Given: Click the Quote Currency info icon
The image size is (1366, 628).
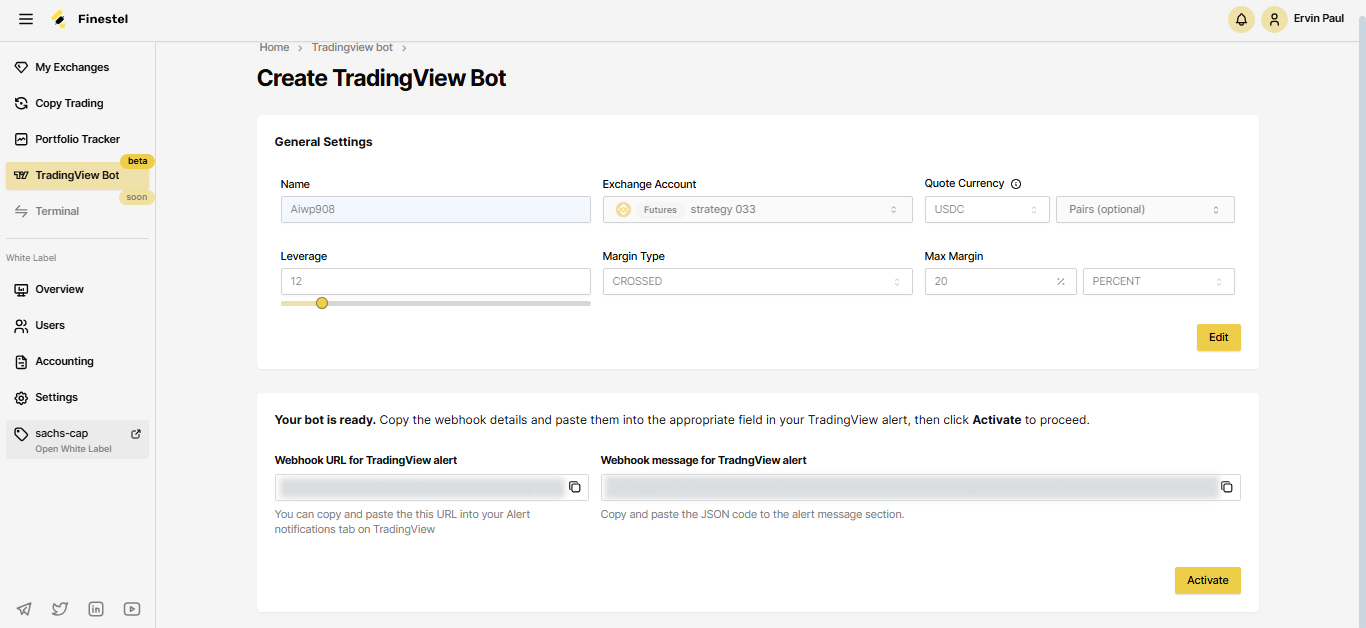Looking at the screenshot, I should (1016, 184).
